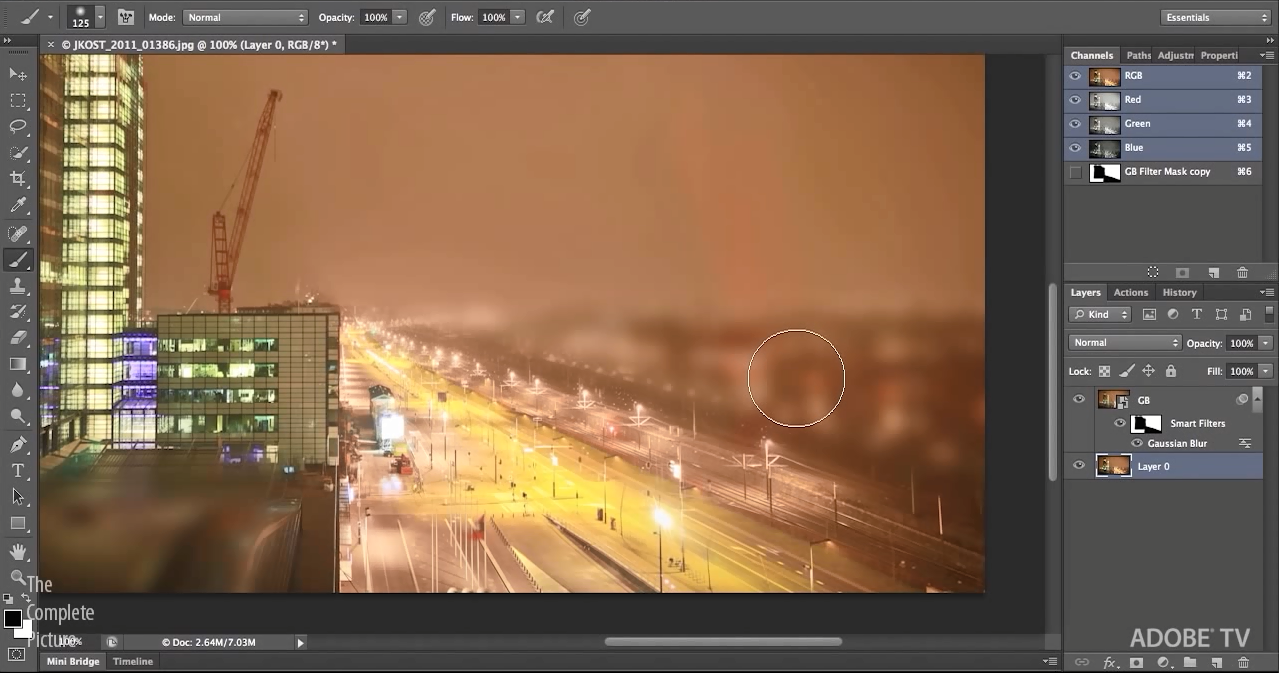Screen dimensions: 1279x673
Task: Toggle Gaussian Blur filter visibility
Action: 1137,443
